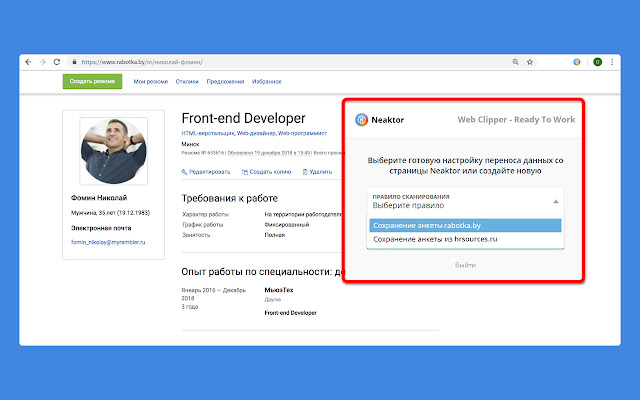Viewport: 640px width, 400px height.
Task: Open the green profile avatar icon
Action: point(598,62)
